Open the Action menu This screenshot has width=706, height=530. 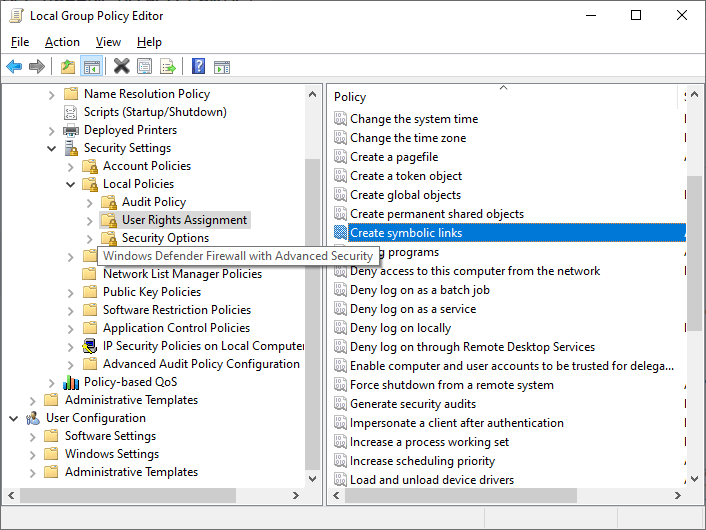[62, 42]
